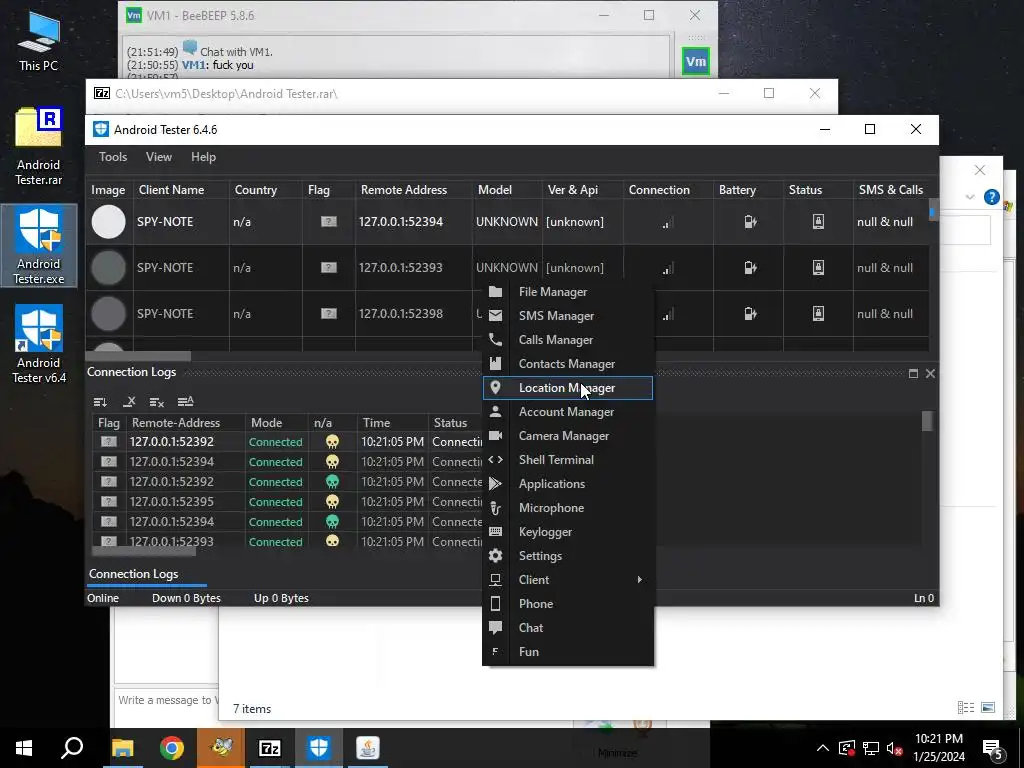Click the folder icon beside File Manager

point(496,292)
